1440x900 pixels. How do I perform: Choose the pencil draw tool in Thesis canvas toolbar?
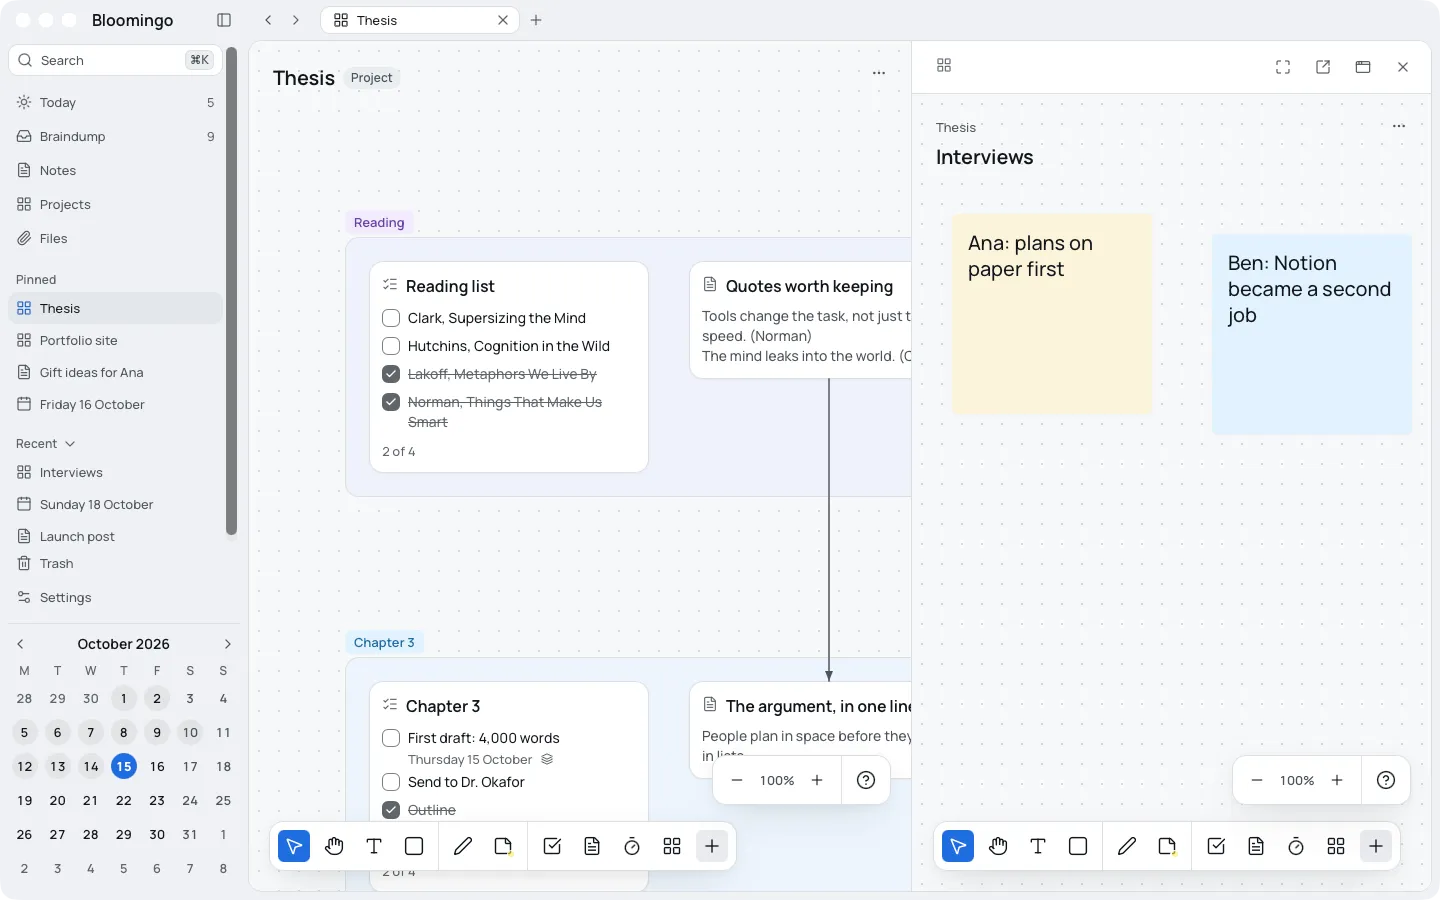click(x=463, y=846)
